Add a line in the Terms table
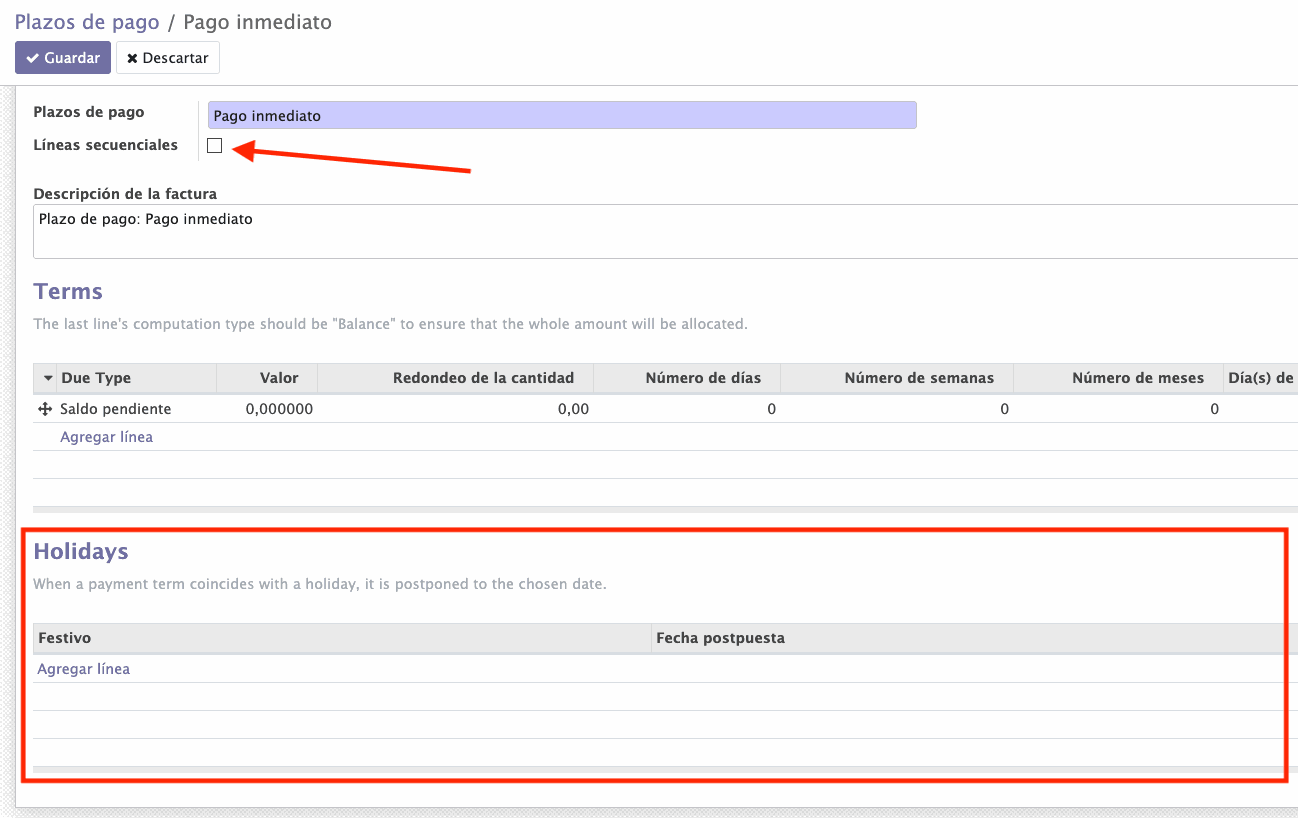 106,437
